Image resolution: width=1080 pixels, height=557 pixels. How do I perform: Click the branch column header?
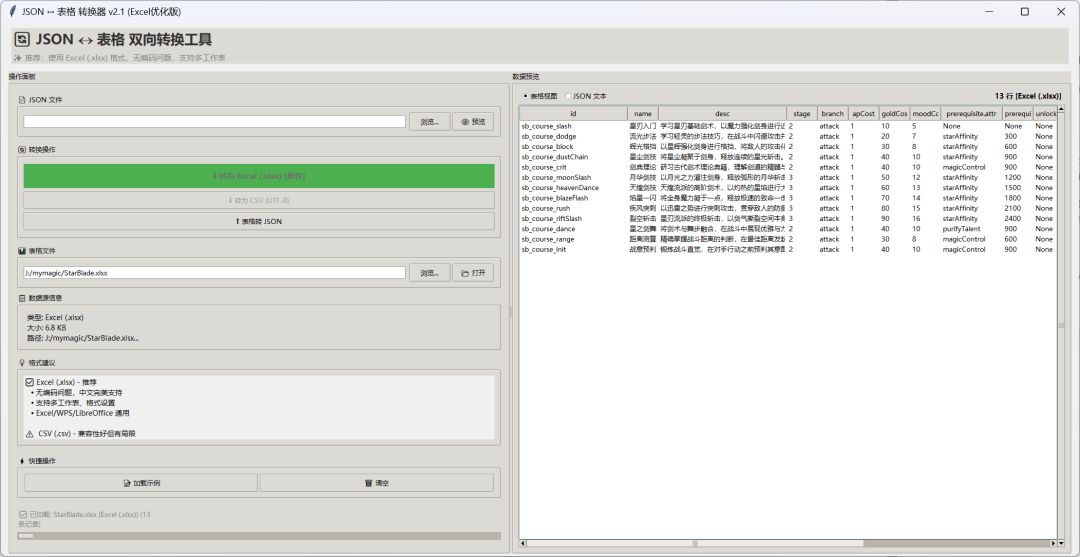point(833,113)
